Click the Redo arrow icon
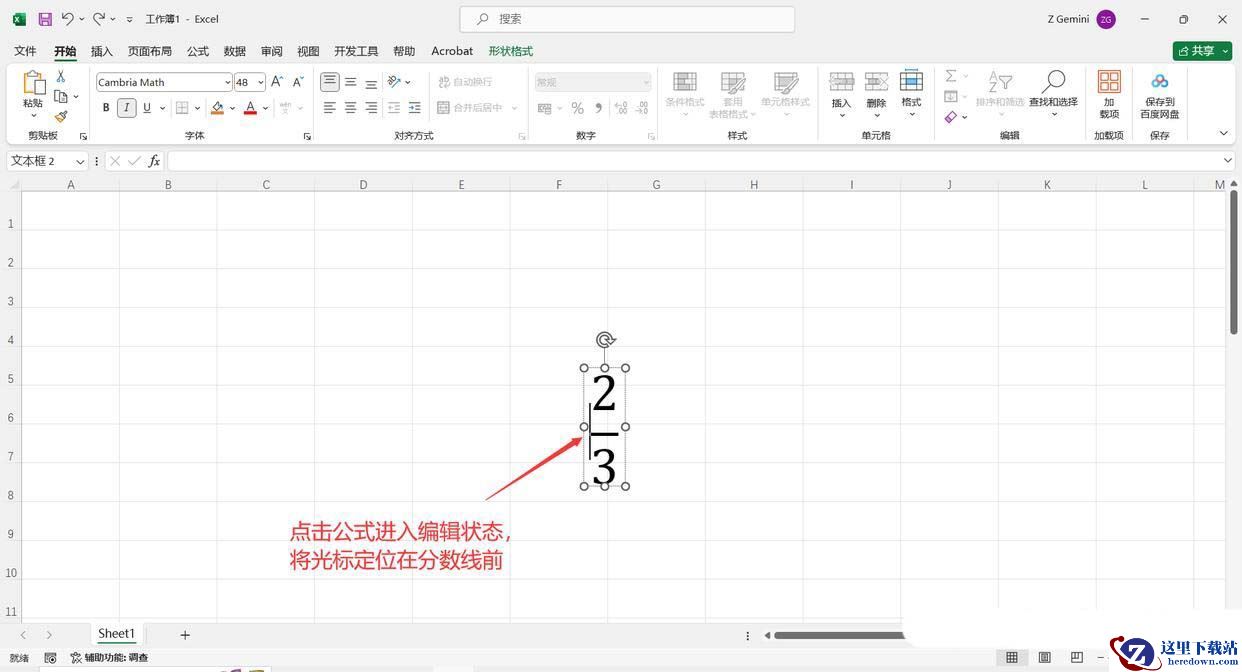1242x672 pixels. (99, 19)
